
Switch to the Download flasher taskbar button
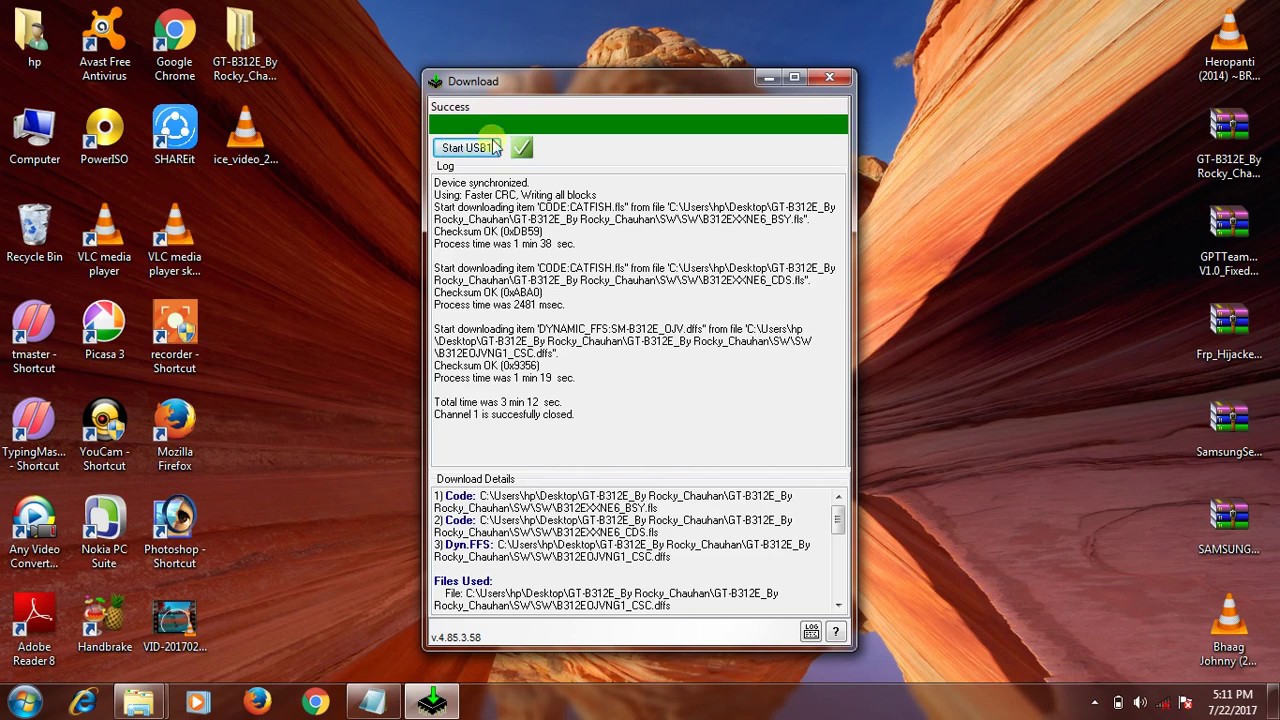point(432,702)
